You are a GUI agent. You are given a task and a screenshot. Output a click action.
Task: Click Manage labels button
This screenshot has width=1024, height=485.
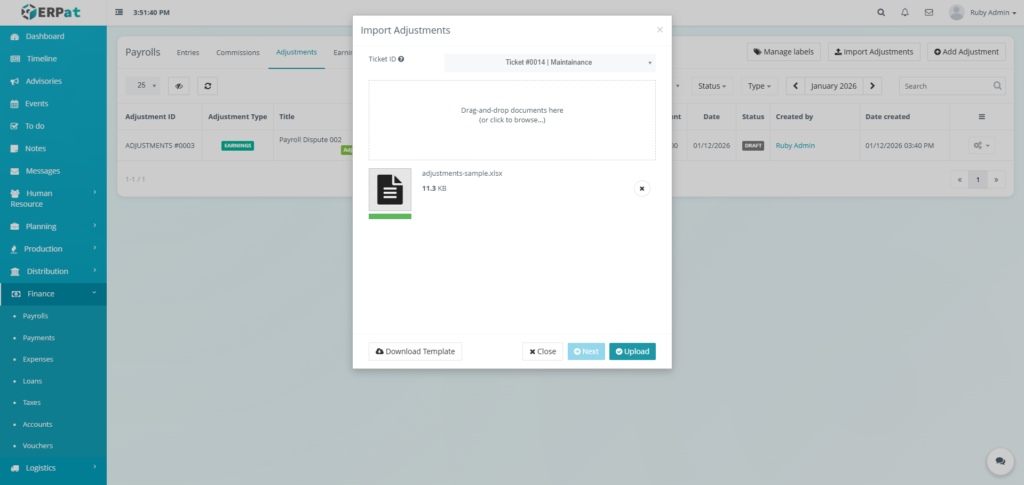[784, 52]
